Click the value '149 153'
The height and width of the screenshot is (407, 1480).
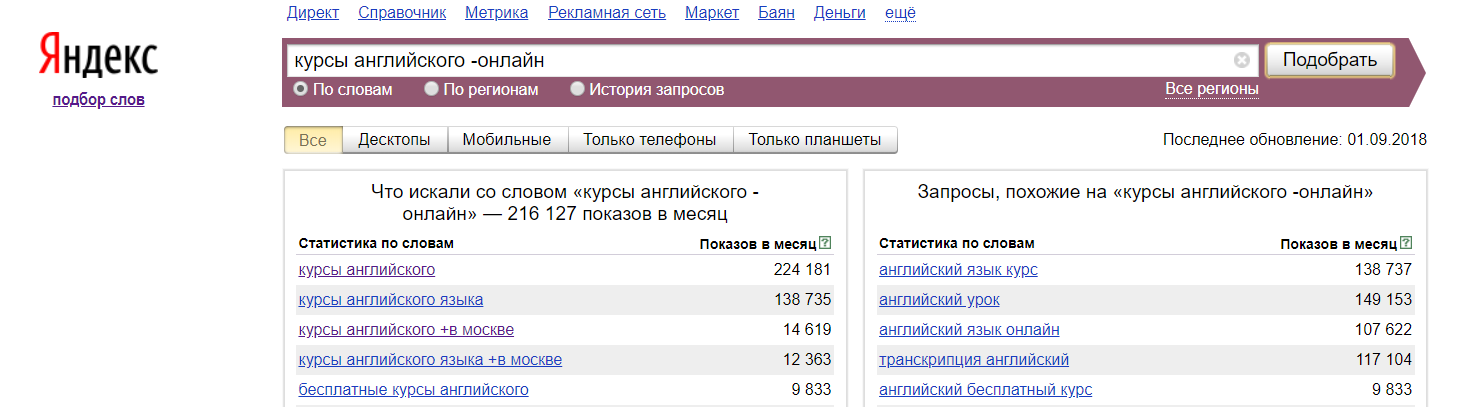(x=1382, y=300)
